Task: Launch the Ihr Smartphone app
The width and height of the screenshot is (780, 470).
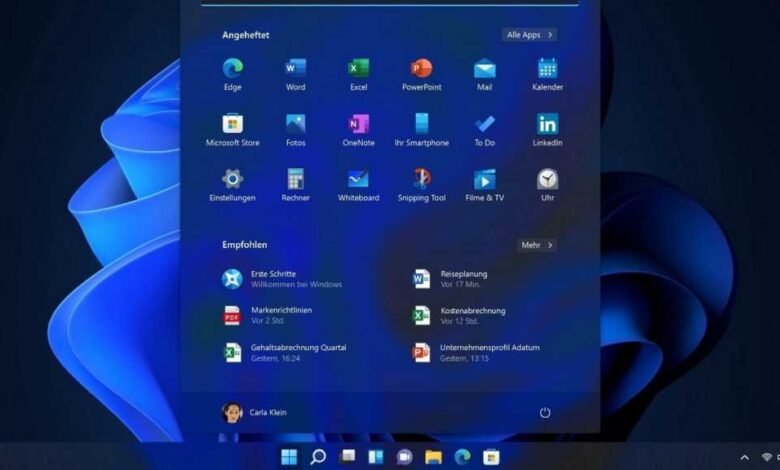Action: [x=421, y=130]
